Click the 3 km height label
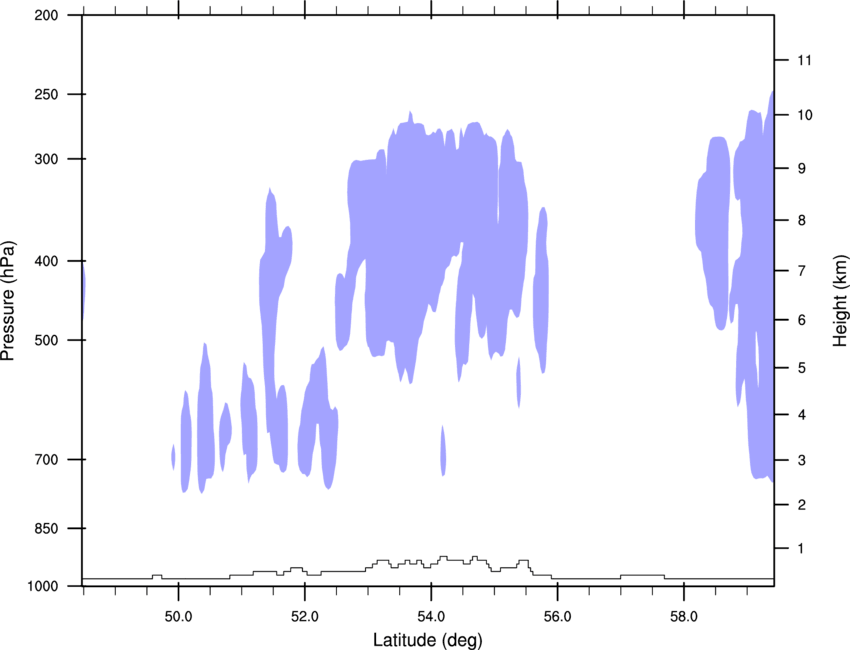The image size is (850, 650). 801,460
